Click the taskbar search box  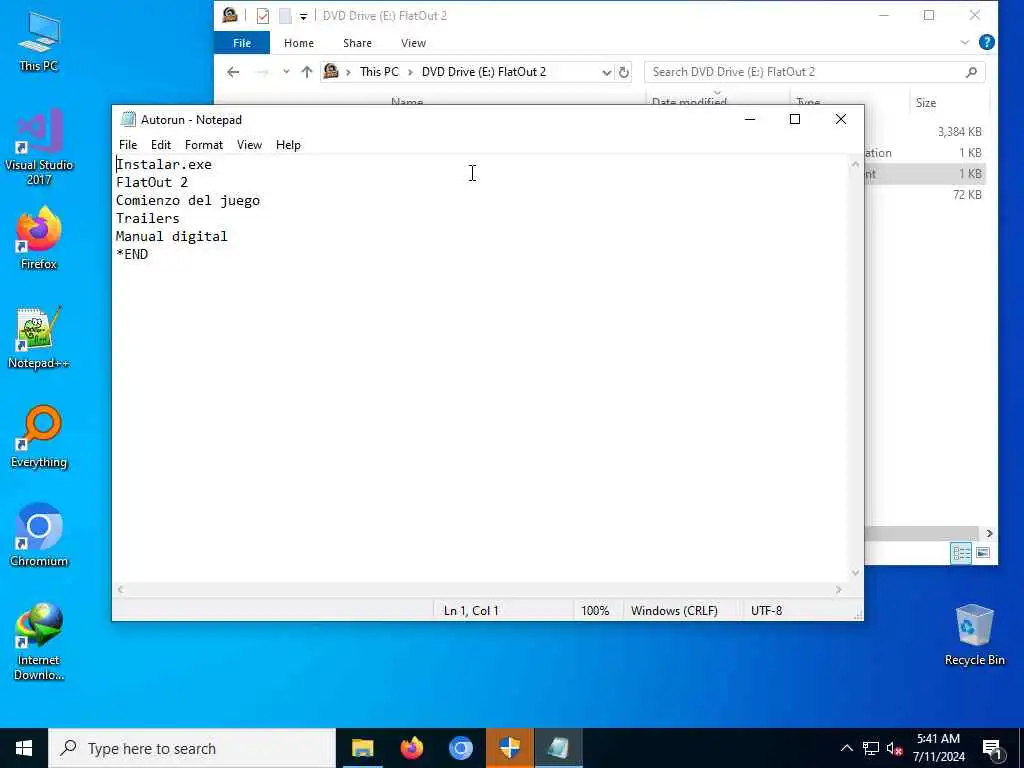click(x=192, y=748)
